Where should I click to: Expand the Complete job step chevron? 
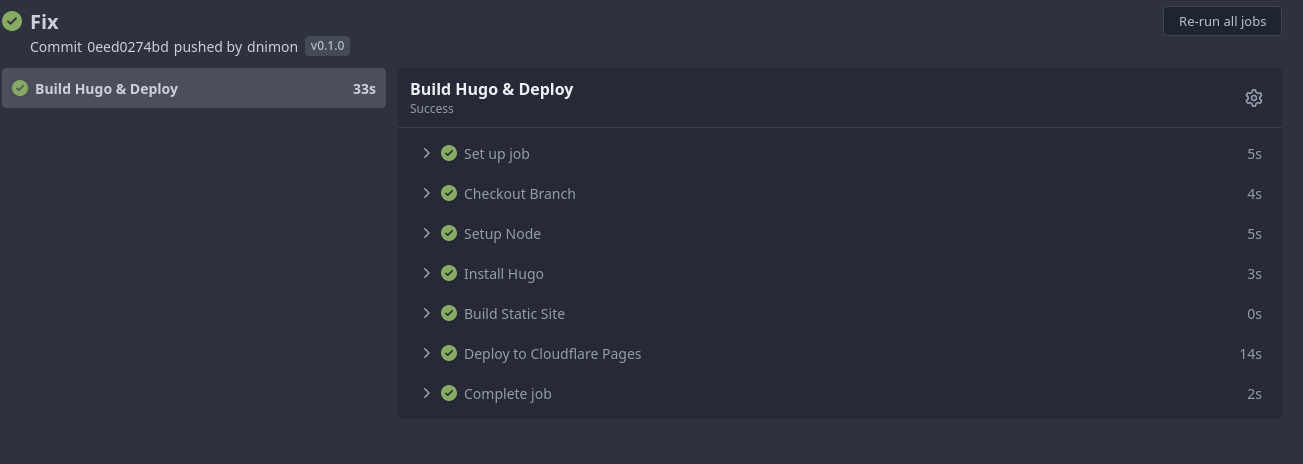(427, 393)
